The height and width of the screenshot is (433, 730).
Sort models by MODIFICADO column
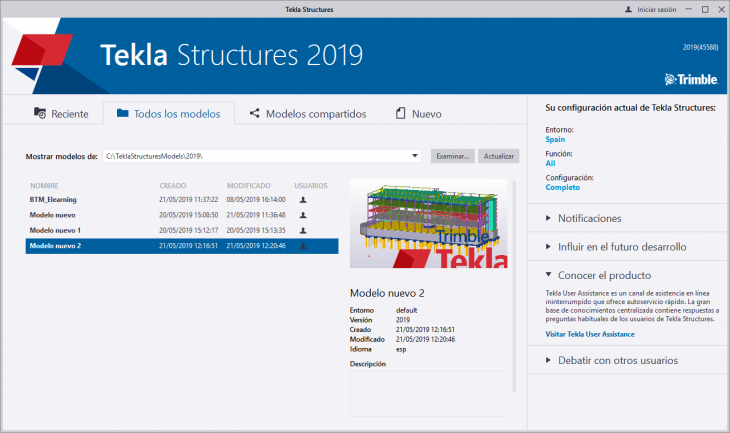249,185
